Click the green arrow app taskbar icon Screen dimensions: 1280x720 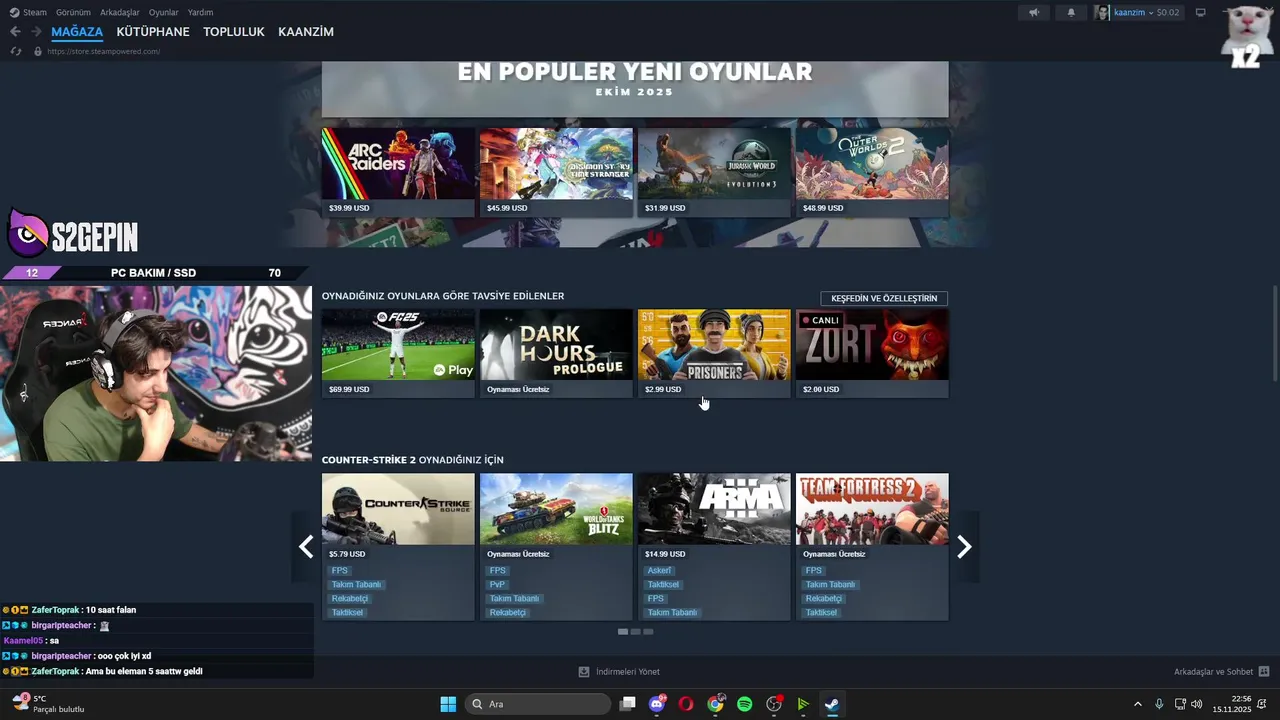coord(803,704)
